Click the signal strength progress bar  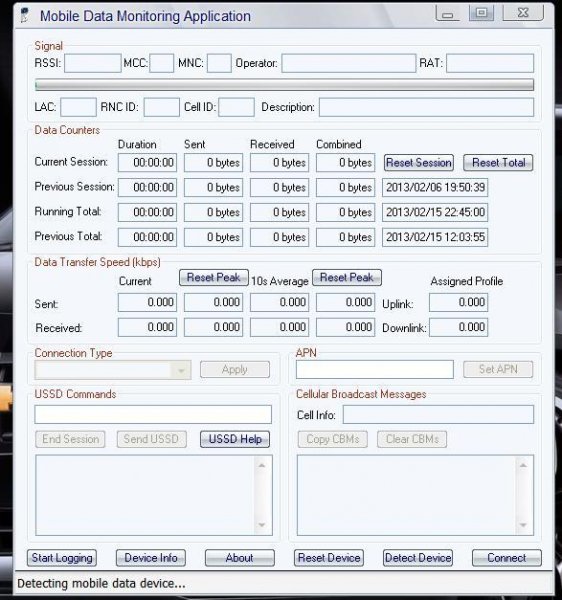pos(284,85)
